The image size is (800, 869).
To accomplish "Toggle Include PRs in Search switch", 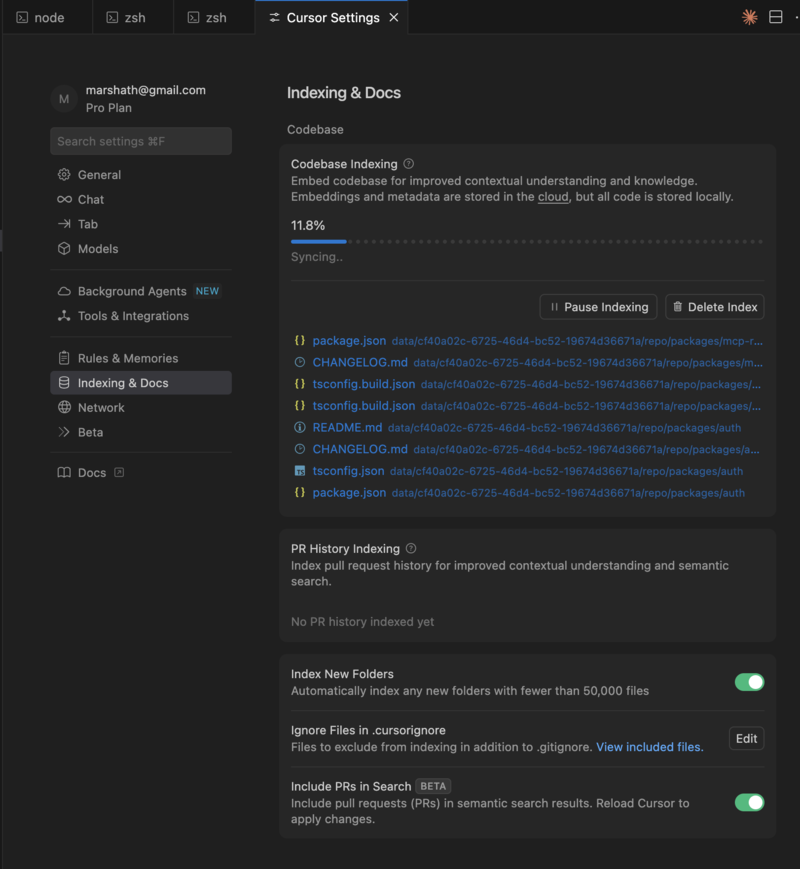I will click(750, 802).
